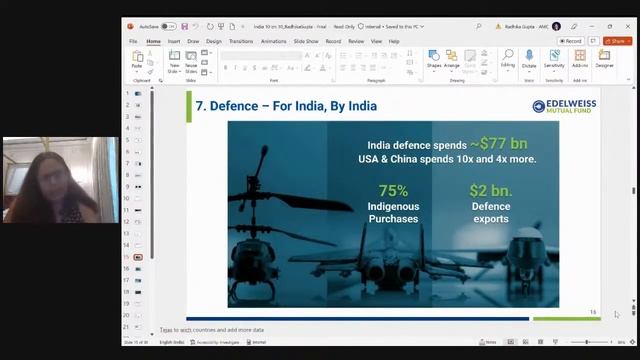Click the Reuse Slides icon
Viewport: 640px width, 360px height.
tap(191, 56)
